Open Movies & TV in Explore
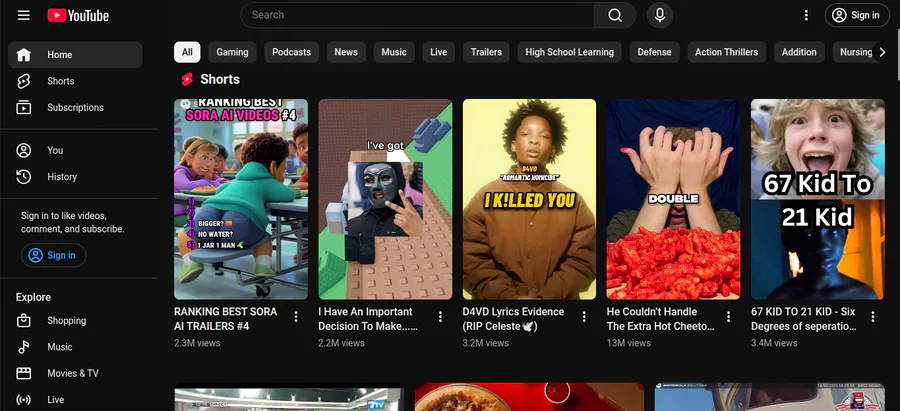This screenshot has height=411, width=900. pos(75,373)
